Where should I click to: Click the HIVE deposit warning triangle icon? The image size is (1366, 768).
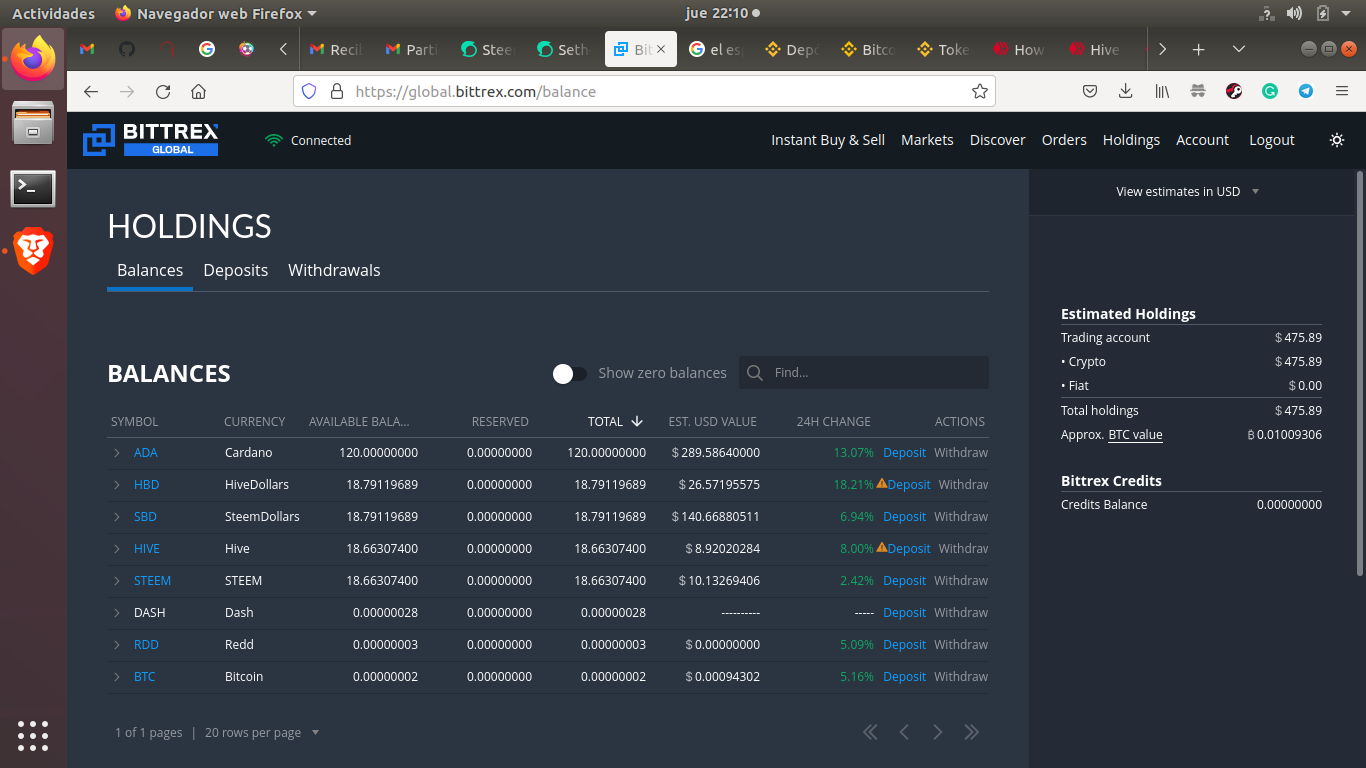pyautogui.click(x=882, y=547)
